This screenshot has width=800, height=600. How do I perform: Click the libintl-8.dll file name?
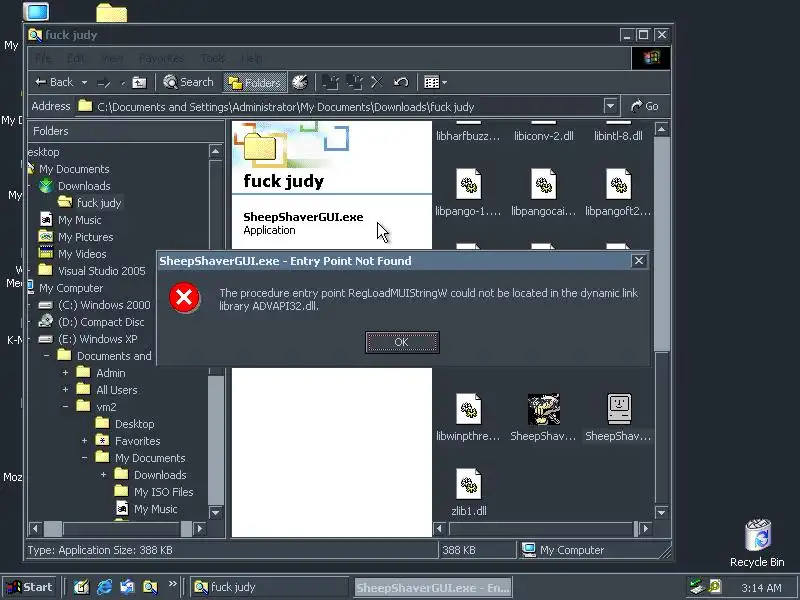click(x=618, y=136)
